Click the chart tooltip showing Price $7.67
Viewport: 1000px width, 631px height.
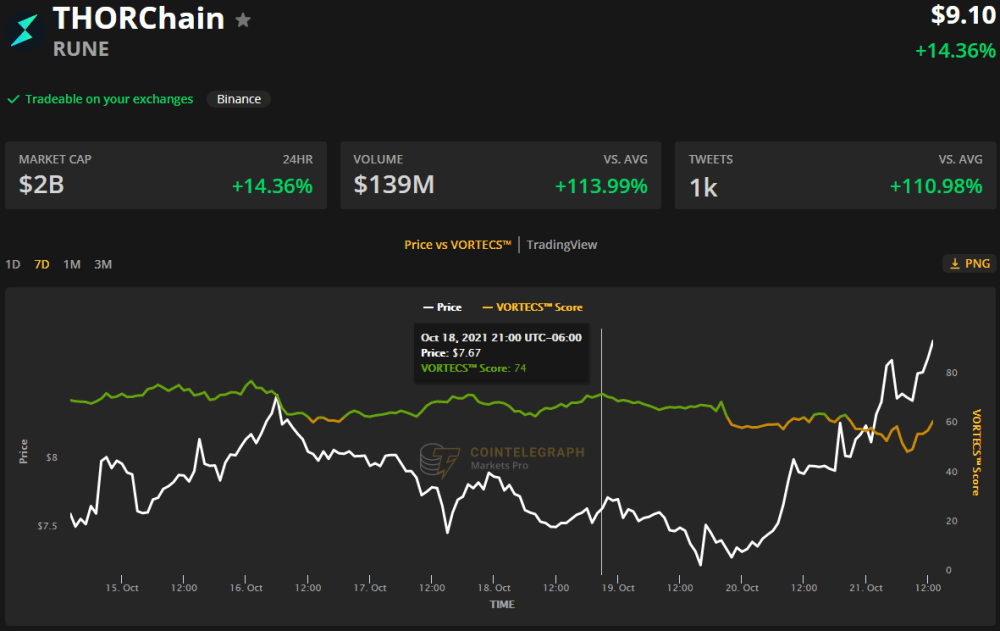(x=501, y=353)
